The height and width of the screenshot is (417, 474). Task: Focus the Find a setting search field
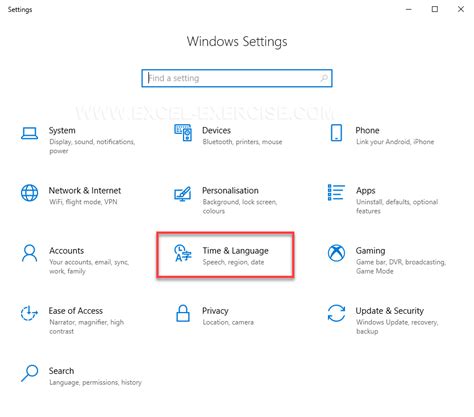237,78
